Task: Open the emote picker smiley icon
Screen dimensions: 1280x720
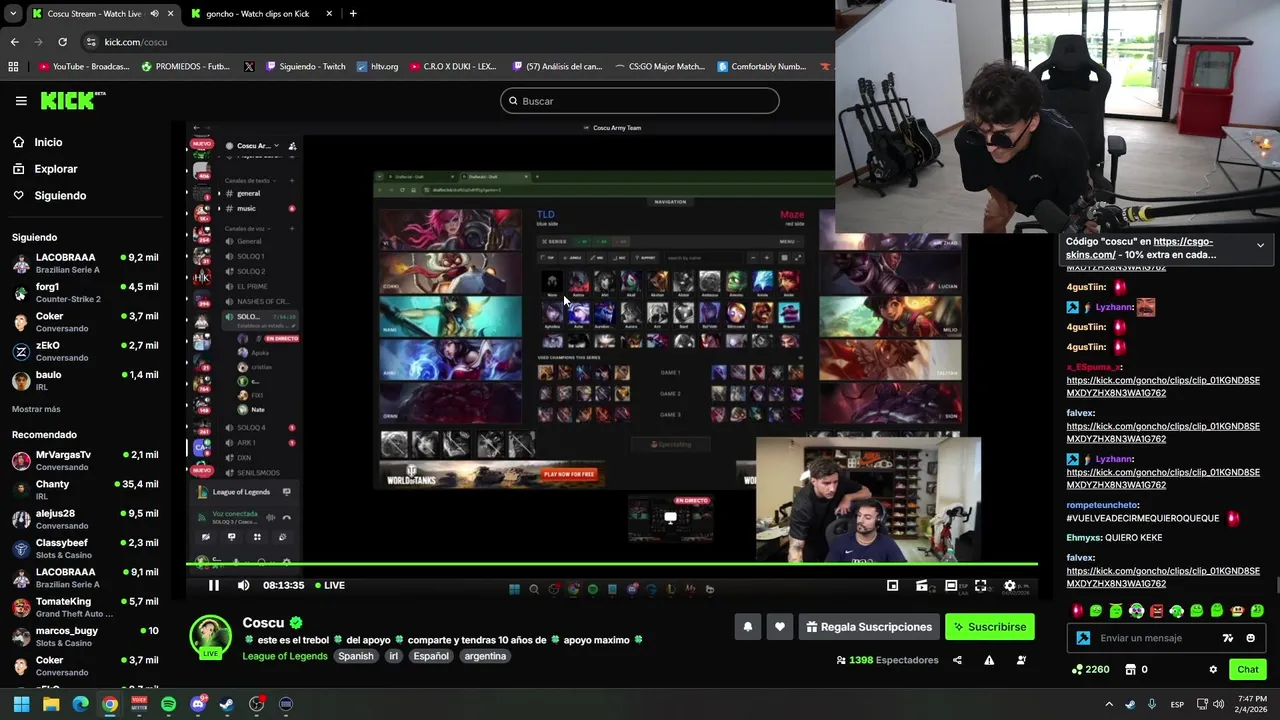Action: (x=1251, y=638)
